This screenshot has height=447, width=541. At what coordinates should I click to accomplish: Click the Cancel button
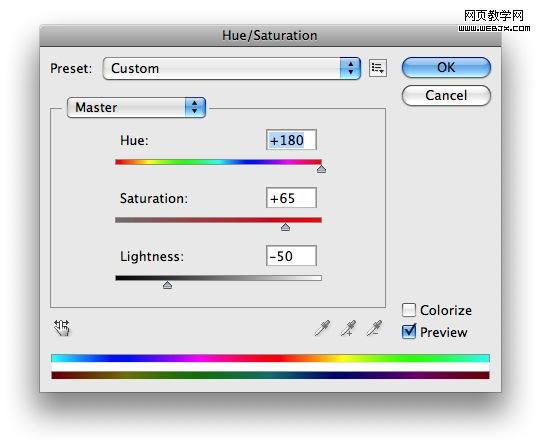446,95
